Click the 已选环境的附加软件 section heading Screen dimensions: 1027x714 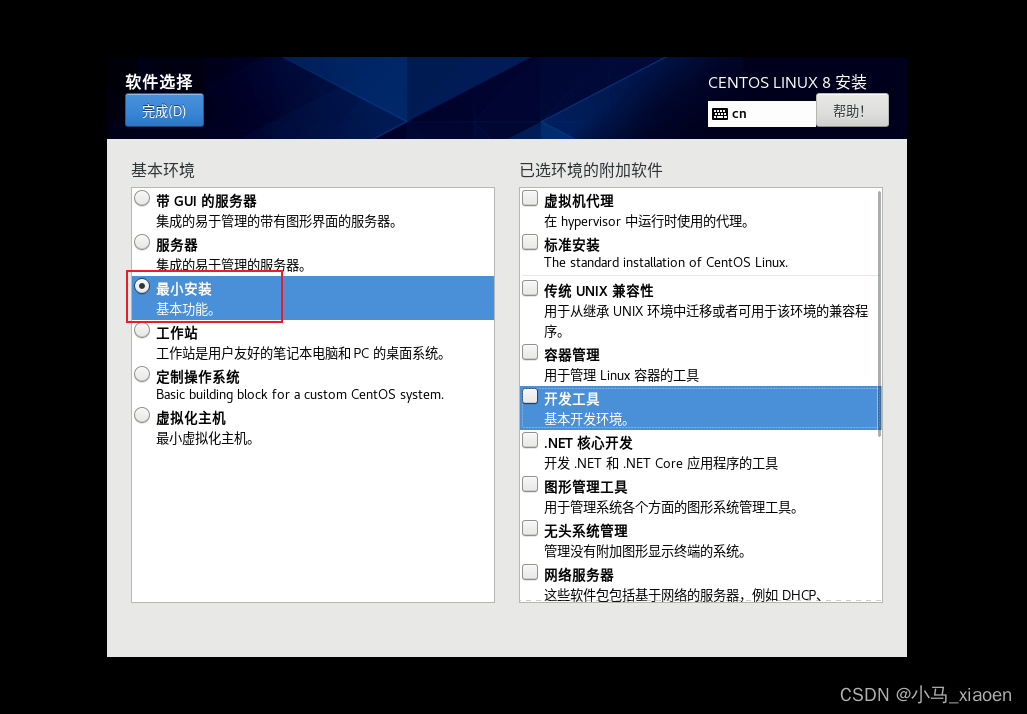click(591, 170)
